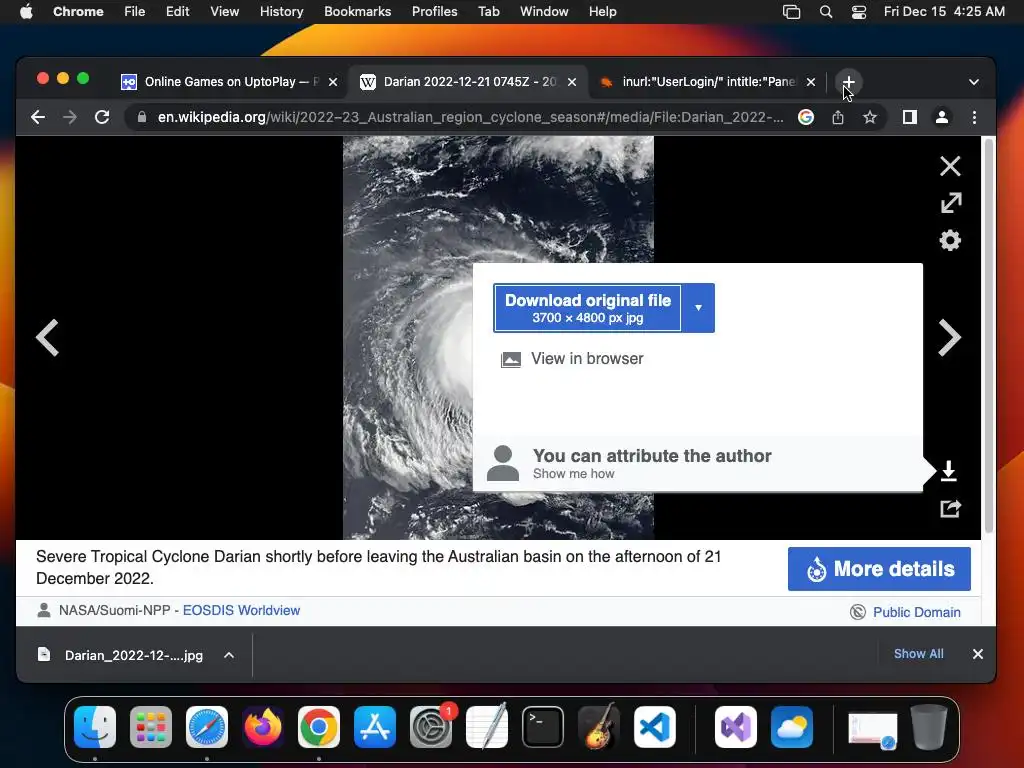Open a new tab with plus button
Image resolution: width=1024 pixels, height=768 pixels.
[848, 82]
